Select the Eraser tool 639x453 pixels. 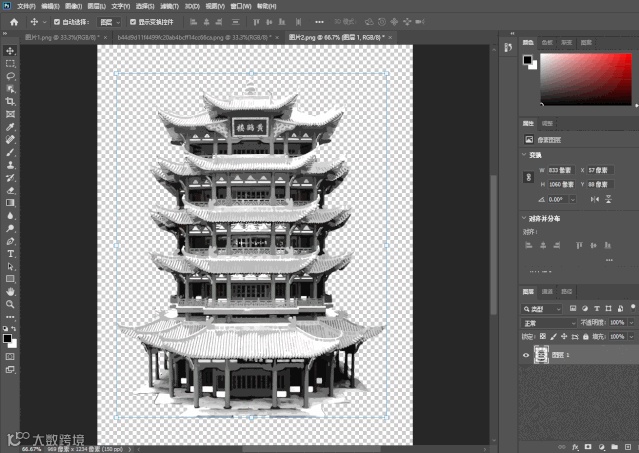pos(10,190)
